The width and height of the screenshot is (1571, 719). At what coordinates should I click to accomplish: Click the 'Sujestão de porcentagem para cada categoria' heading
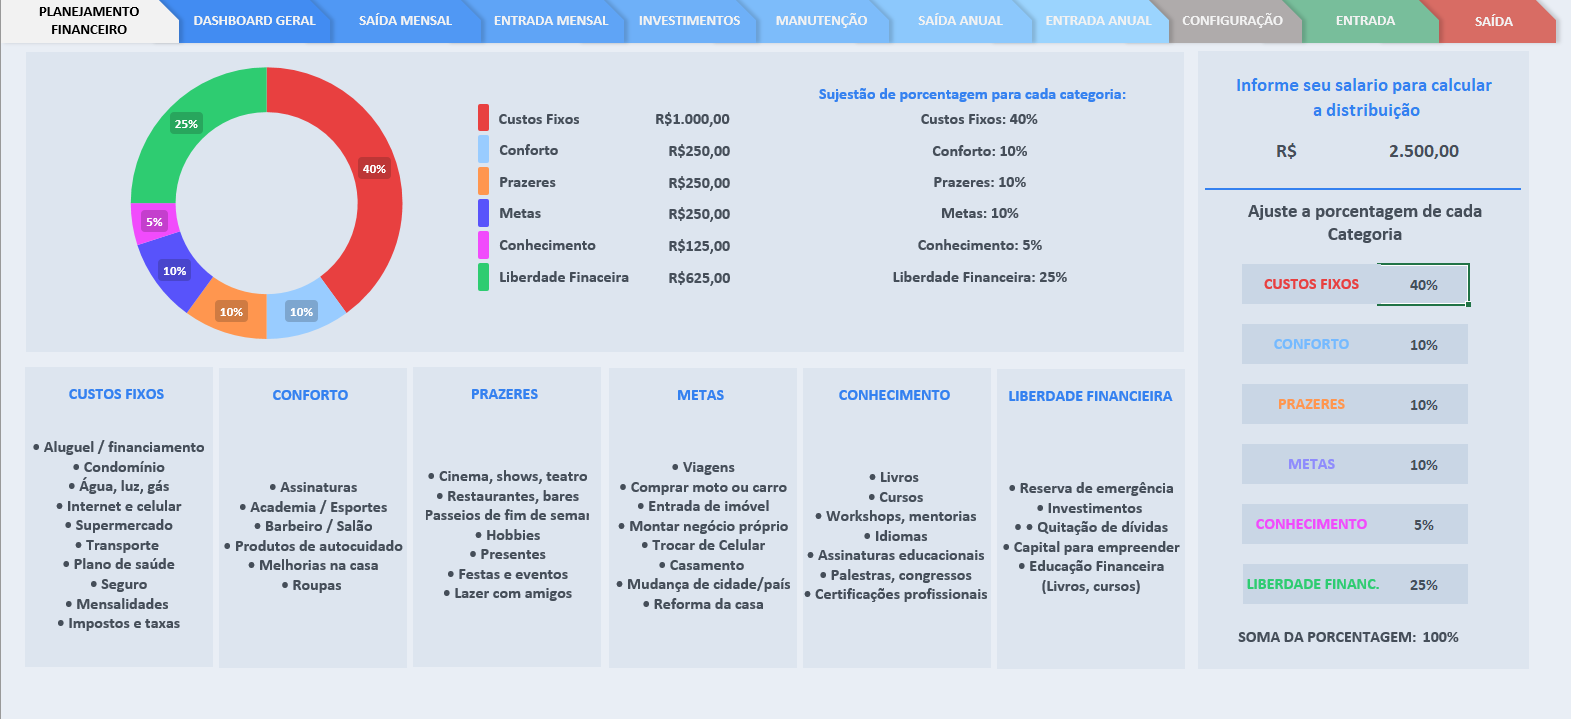[972, 94]
